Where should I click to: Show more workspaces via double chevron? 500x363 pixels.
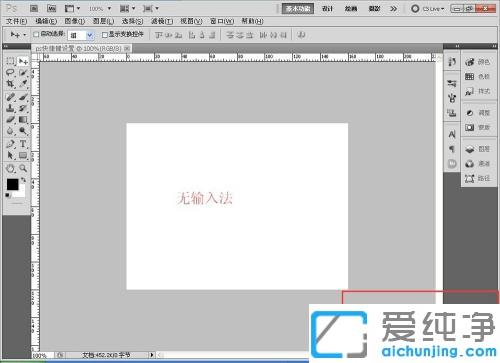394,9
